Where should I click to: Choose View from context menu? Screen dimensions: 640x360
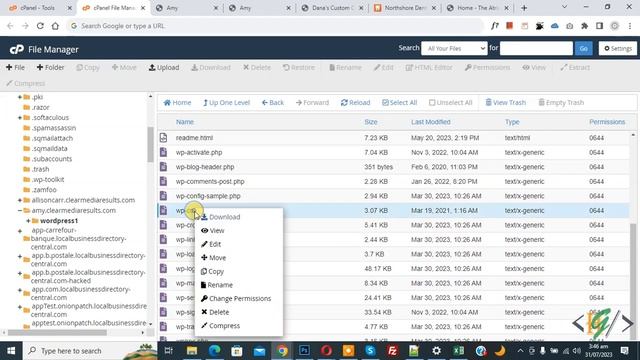(x=213, y=231)
